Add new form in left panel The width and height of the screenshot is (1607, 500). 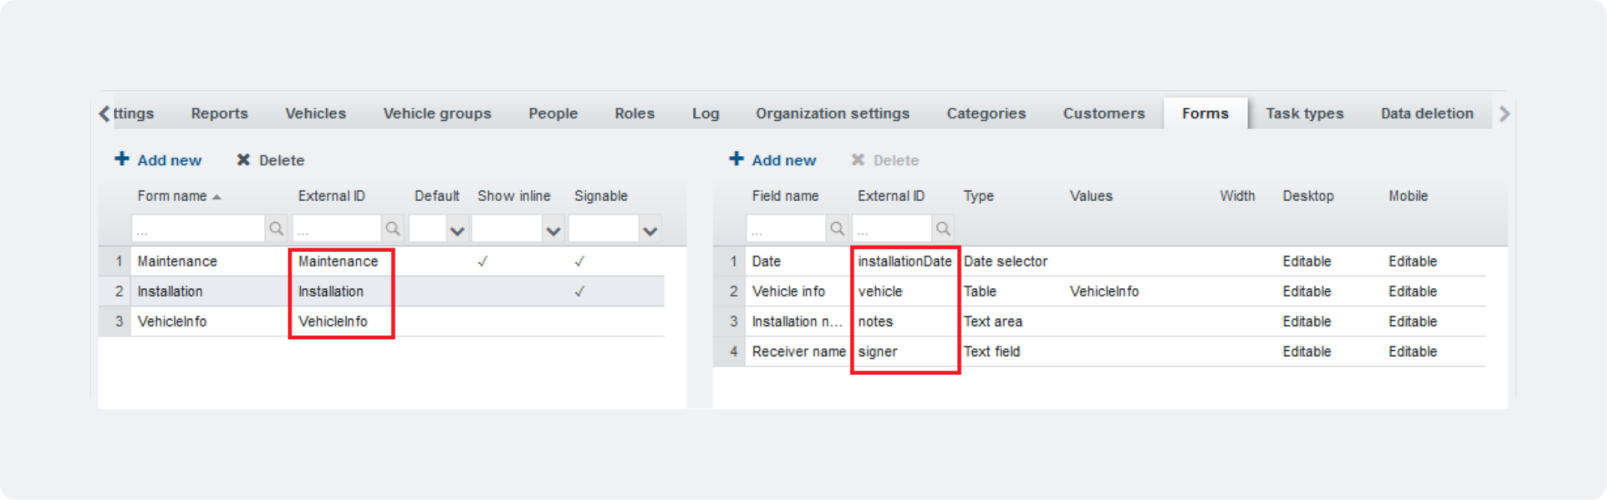click(158, 160)
